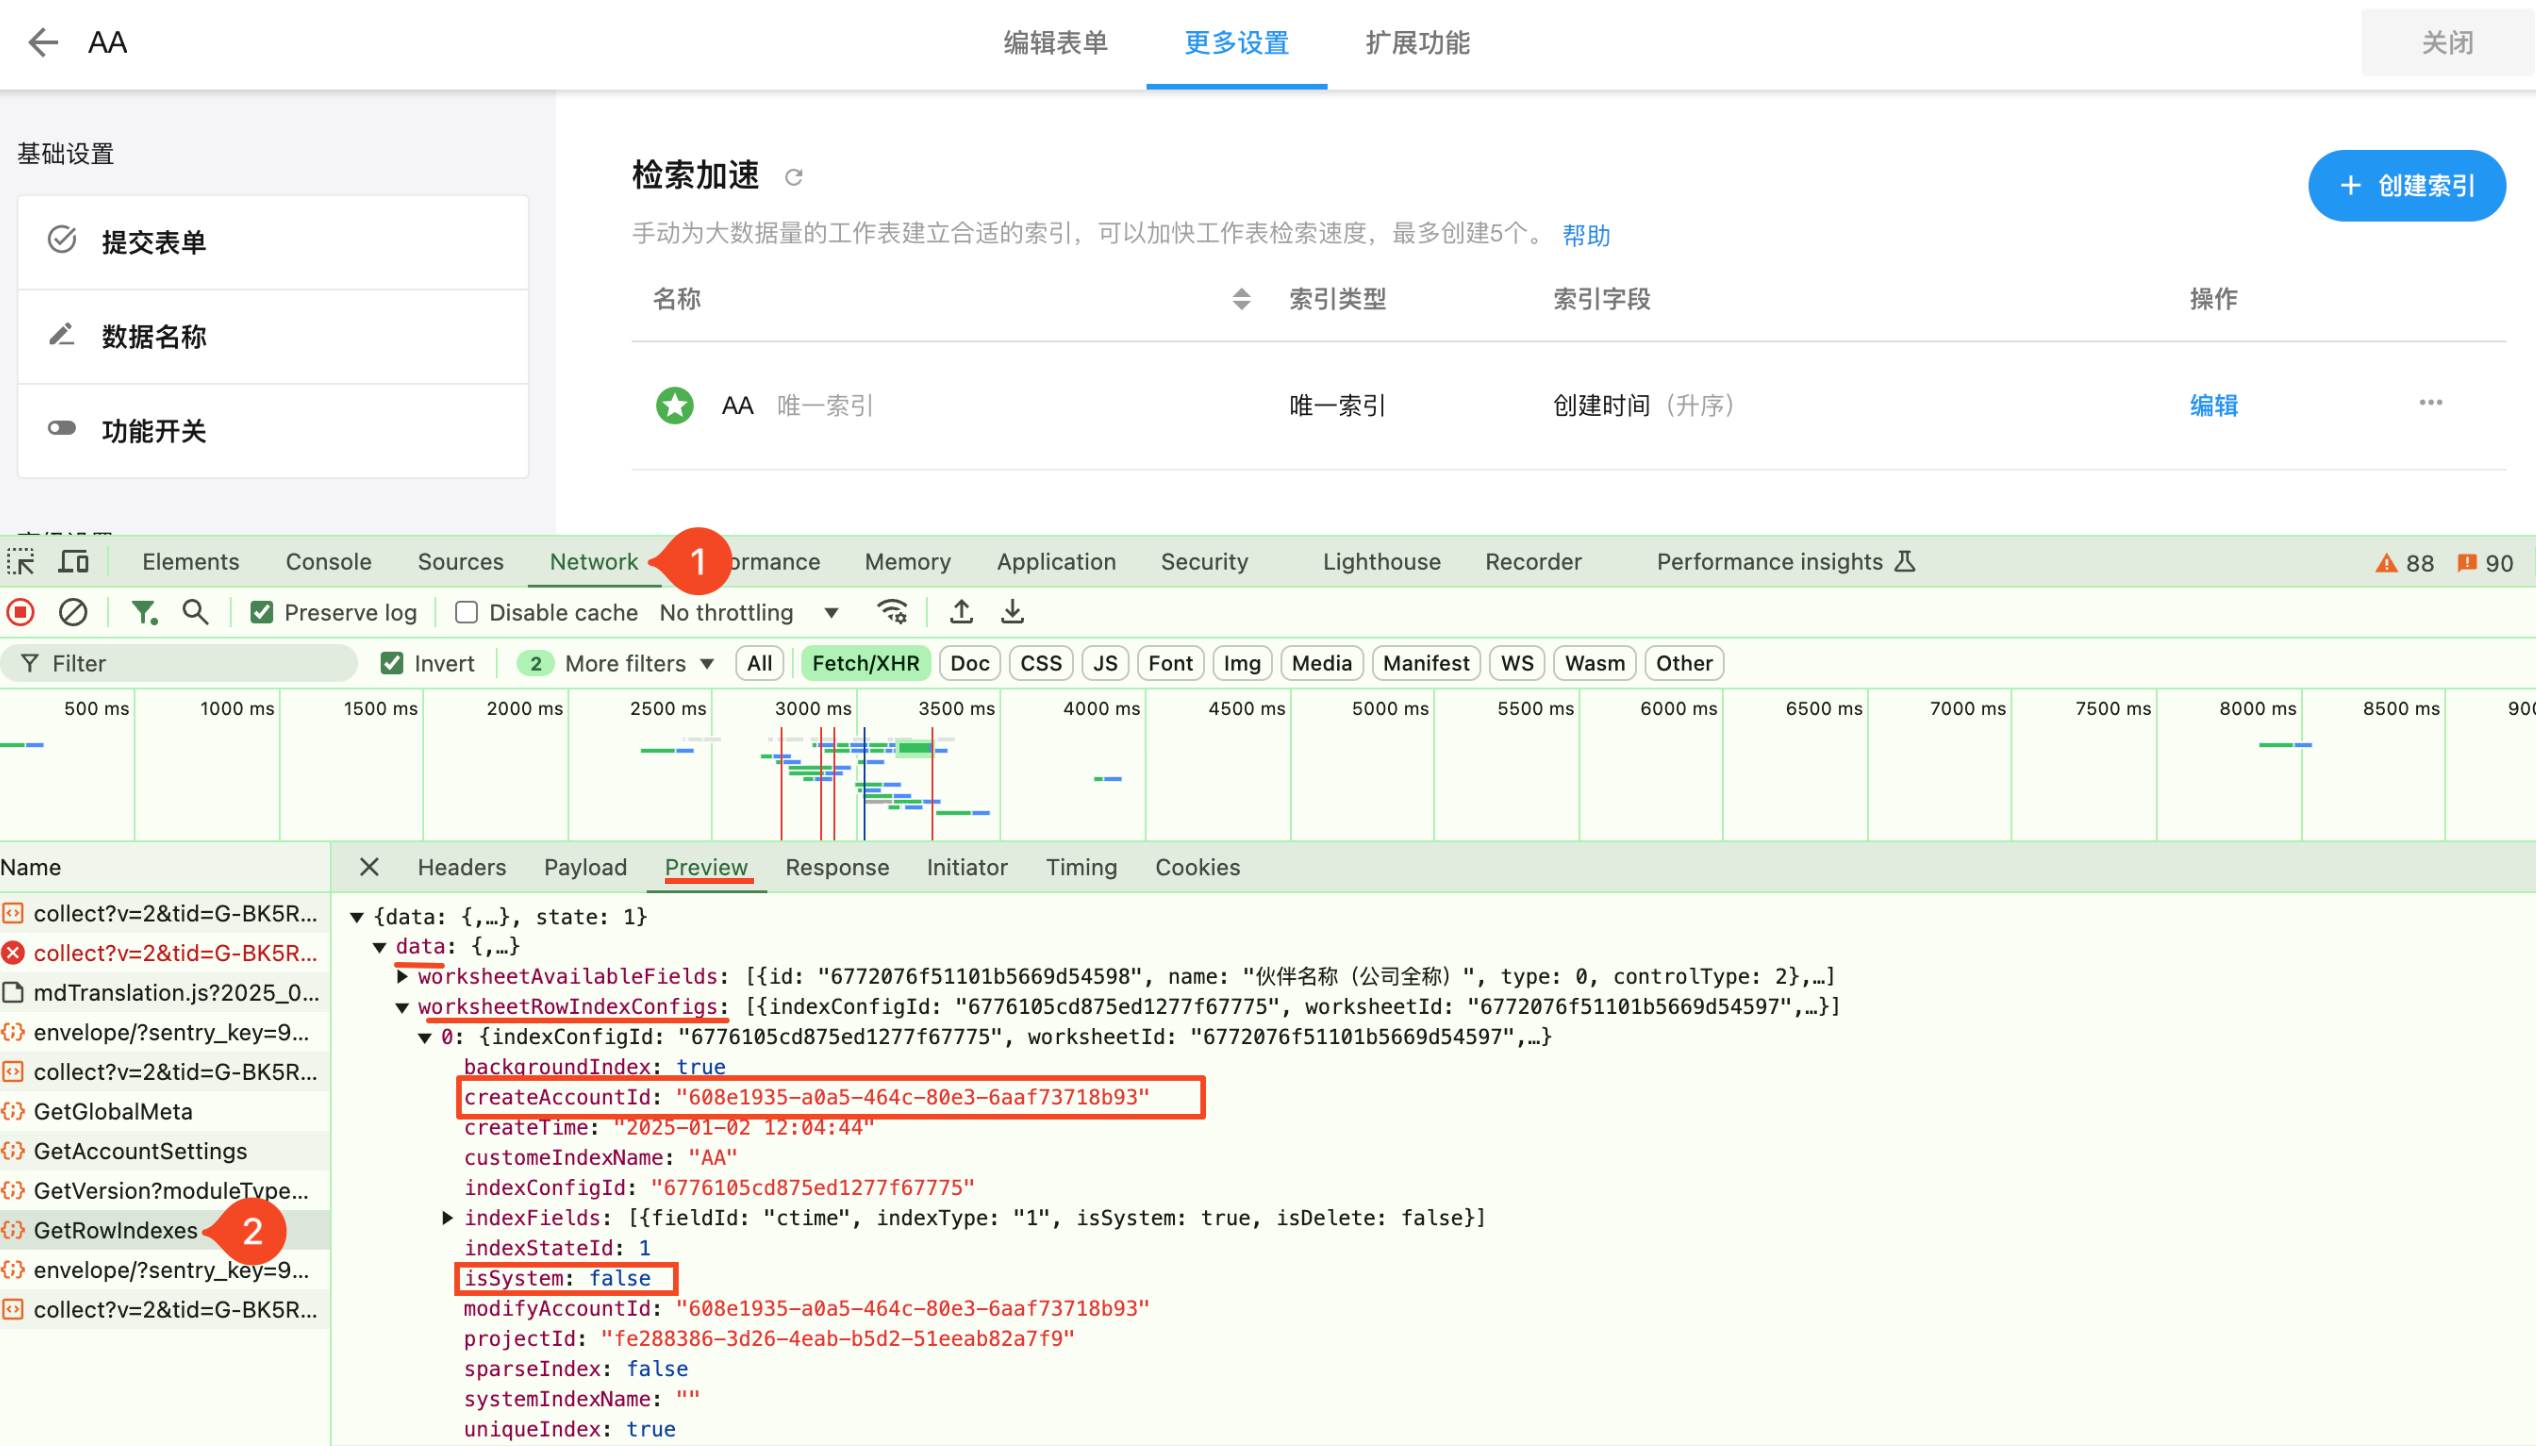Image resolution: width=2536 pixels, height=1446 pixels.
Task: Open the No throttling dropdown
Action: [x=748, y=613]
